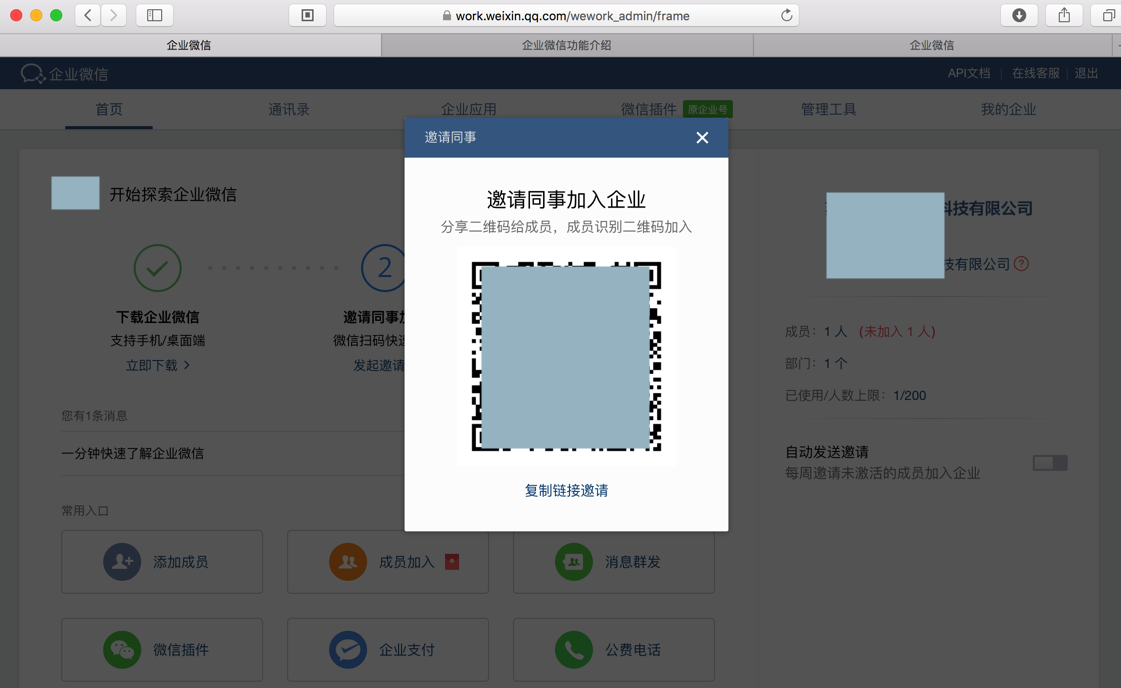Screen dimensions: 1121x688
Task: Open the 企业应用 navigation tab
Action: [x=468, y=109]
